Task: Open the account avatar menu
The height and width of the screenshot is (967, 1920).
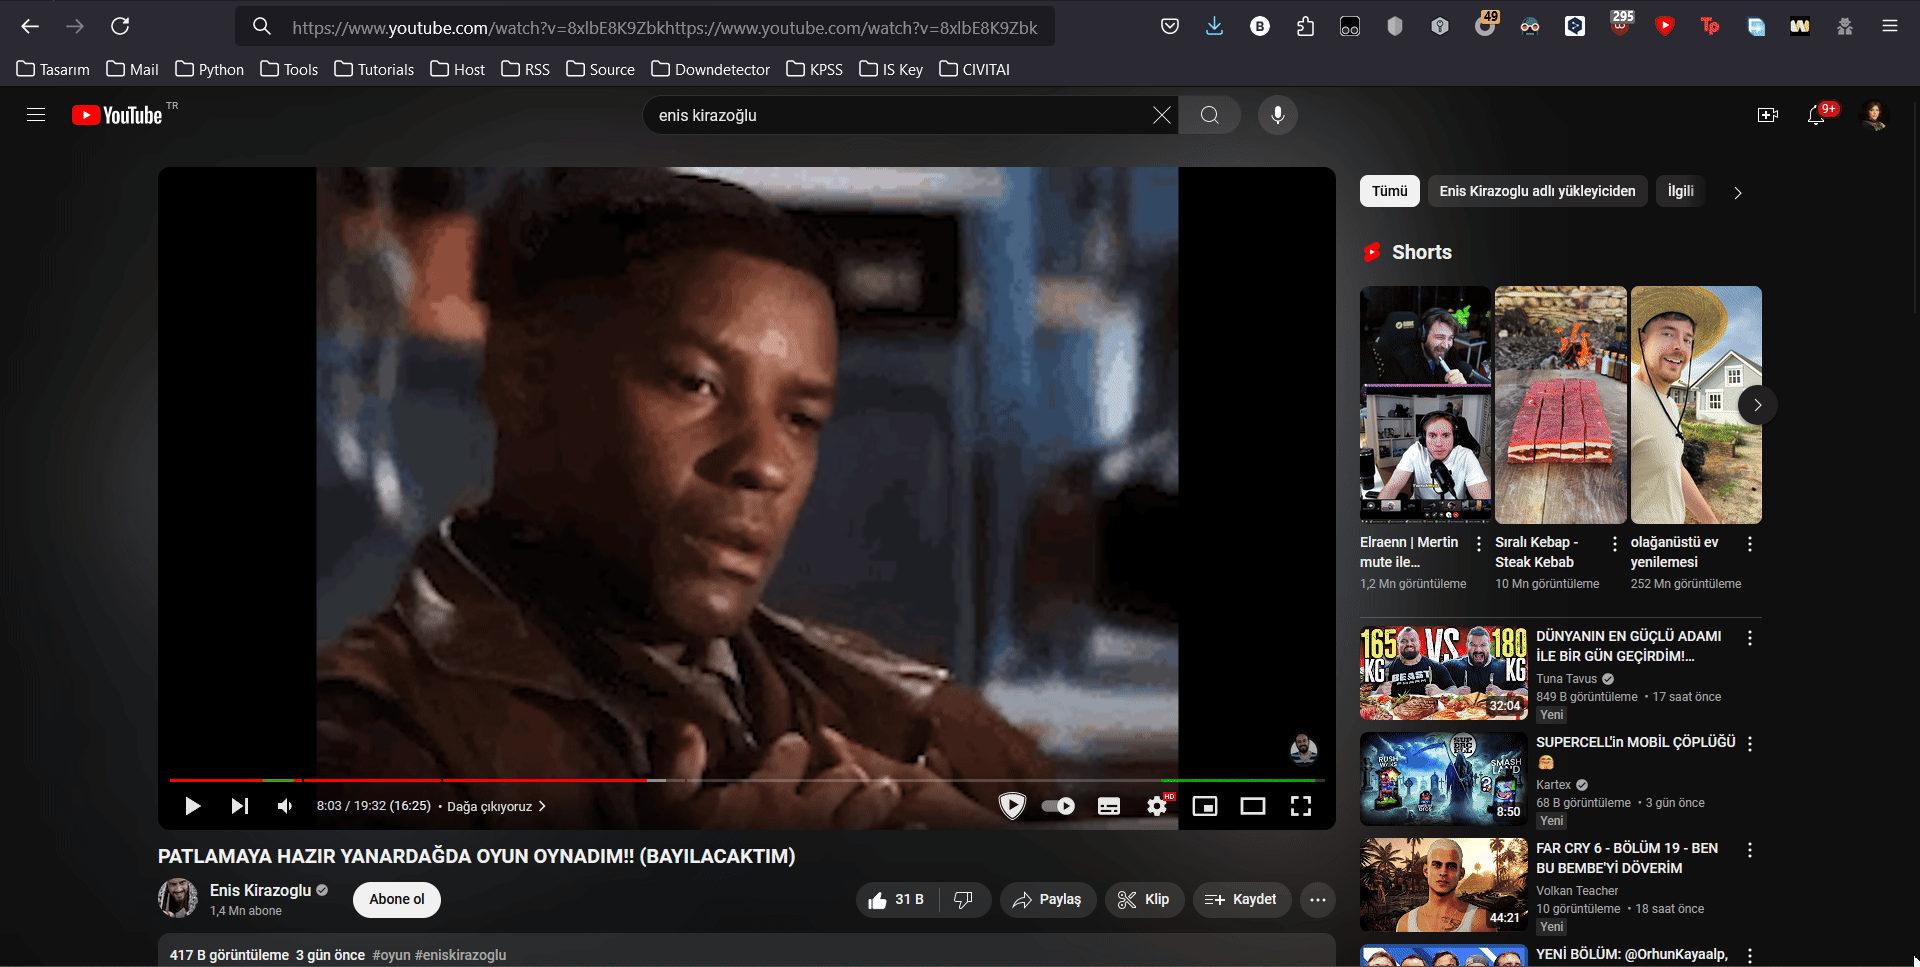Action: (1874, 115)
